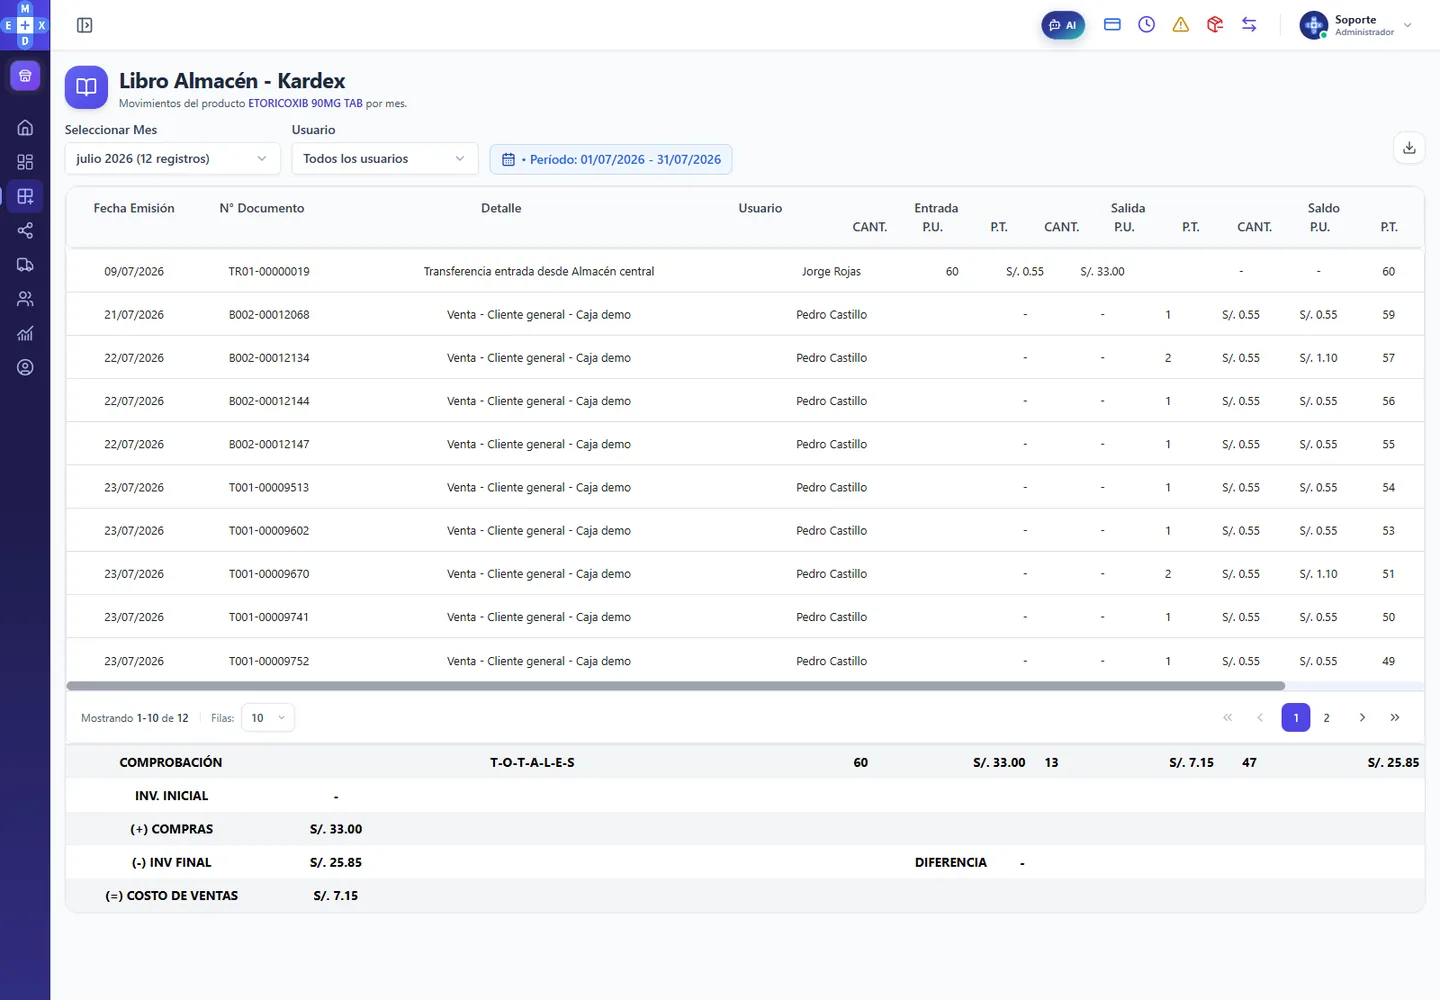Open the reports chart icon in sidebar
This screenshot has height=1000, width=1440.
coord(25,333)
